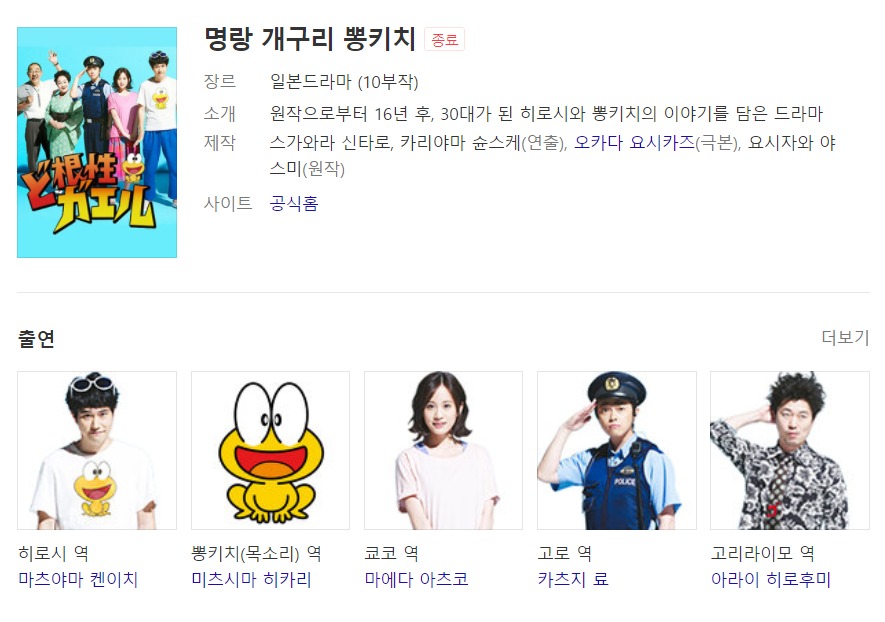Click the 출연 section heading
Screen dimensions: 885x622
coord(37,339)
